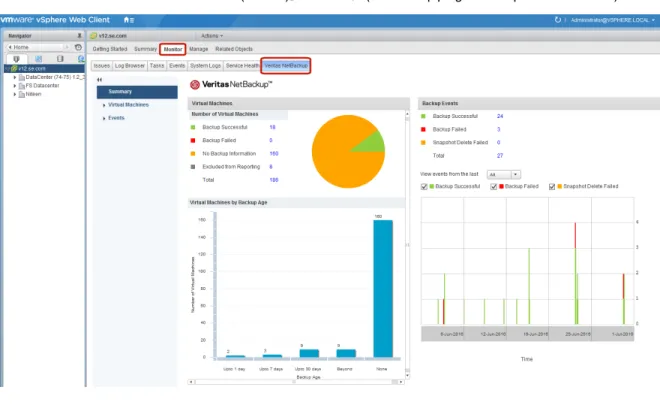Click Excluded from Reporting count link
660x411 pixels.
[x=271, y=167]
